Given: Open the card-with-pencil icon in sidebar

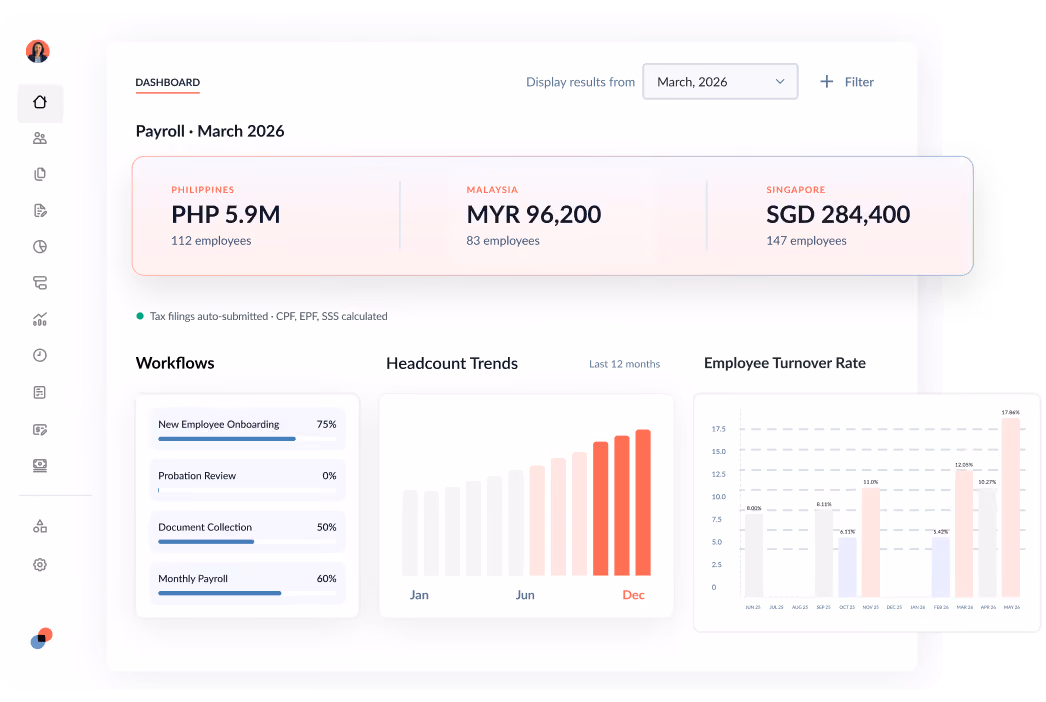Looking at the screenshot, I should [x=40, y=429].
